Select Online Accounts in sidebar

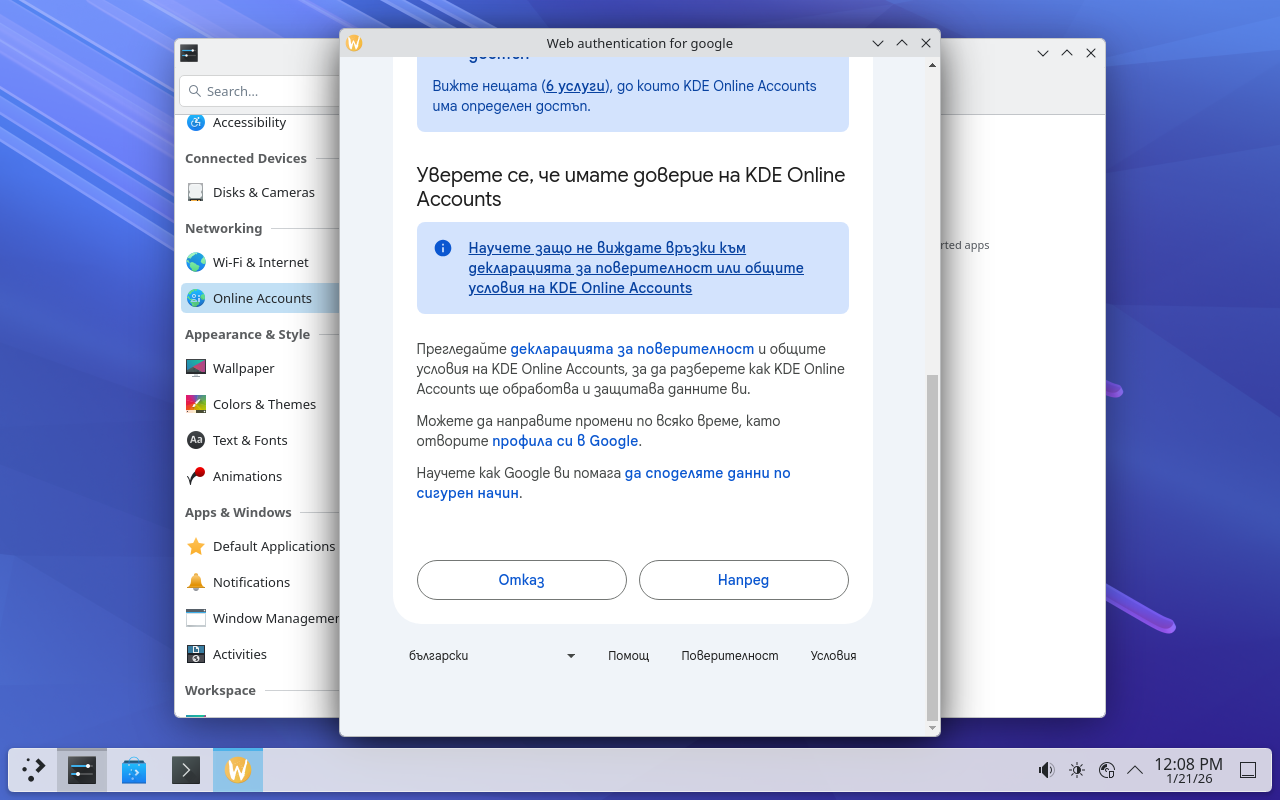[261, 299]
